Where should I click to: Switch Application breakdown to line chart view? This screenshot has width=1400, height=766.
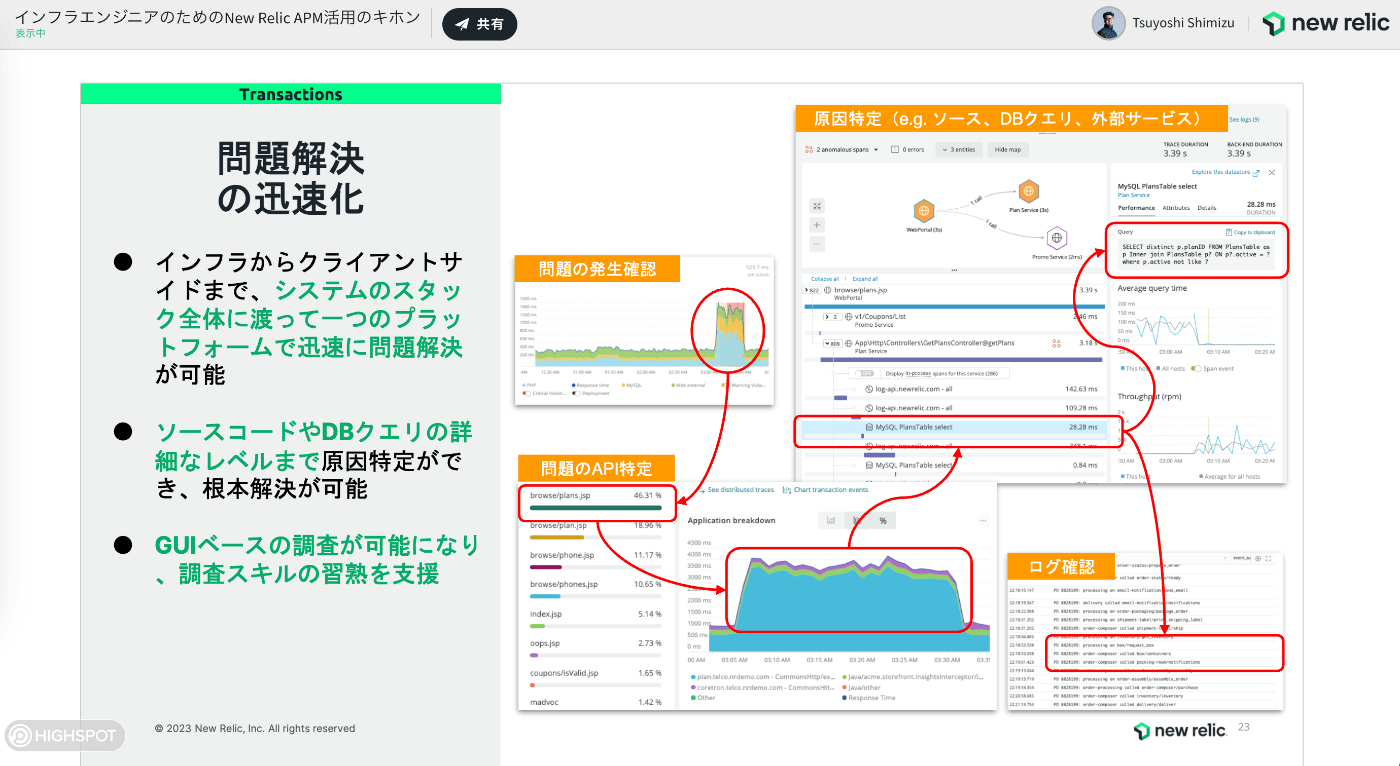tap(831, 520)
